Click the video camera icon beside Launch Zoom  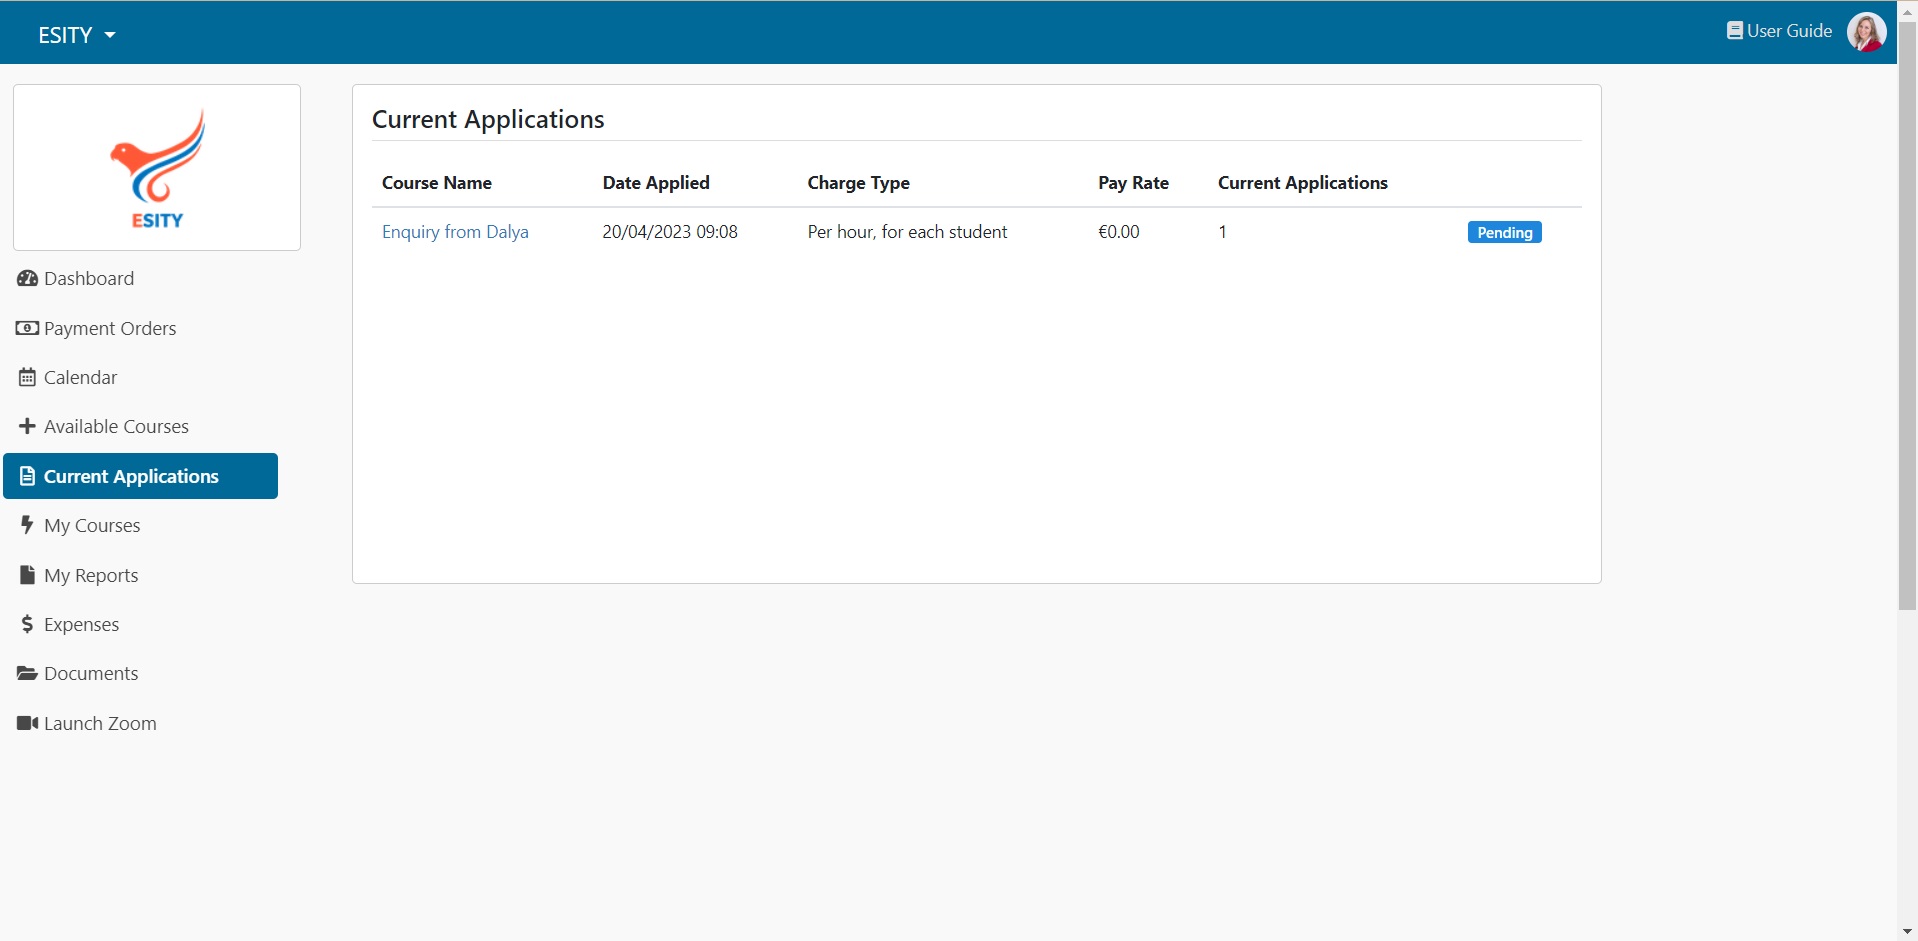pyautogui.click(x=27, y=723)
